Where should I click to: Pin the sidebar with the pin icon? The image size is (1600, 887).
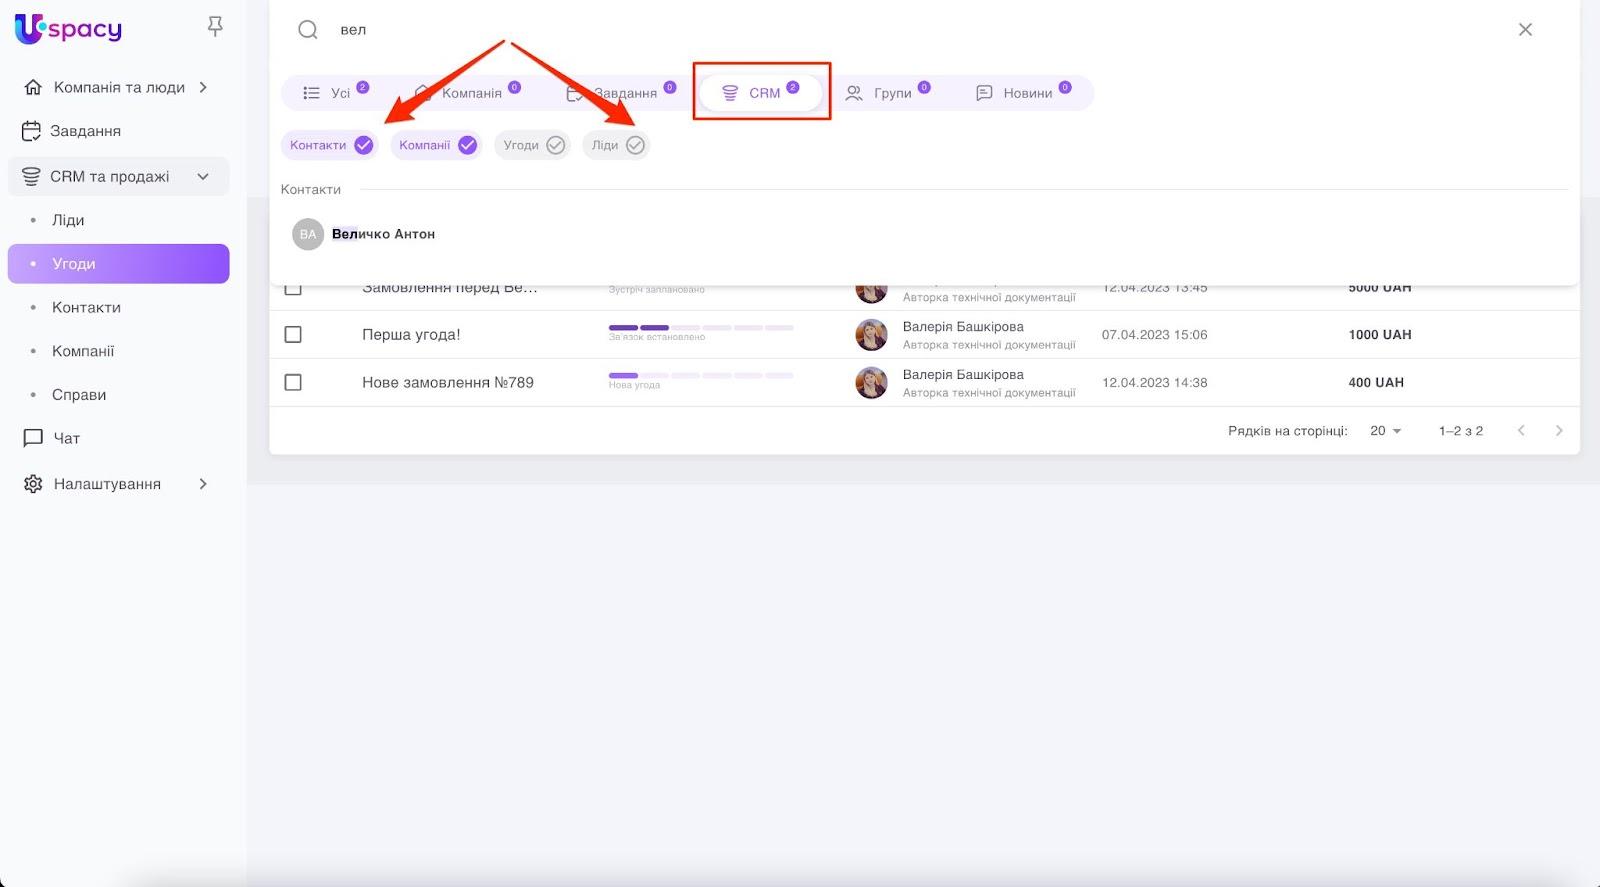(x=215, y=27)
